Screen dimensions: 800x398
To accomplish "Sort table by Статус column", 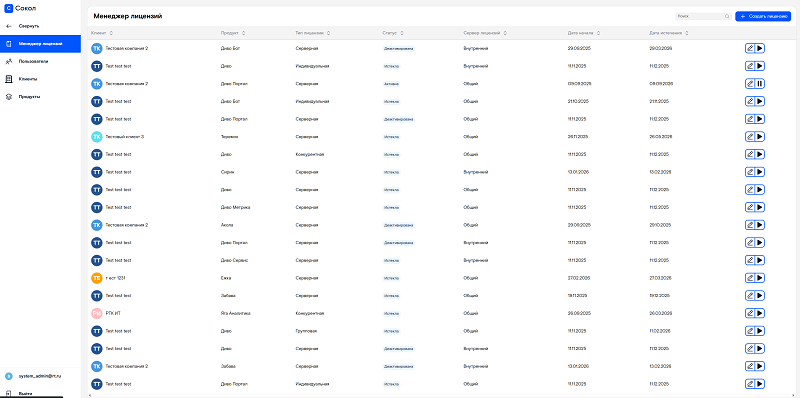I will coord(402,33).
